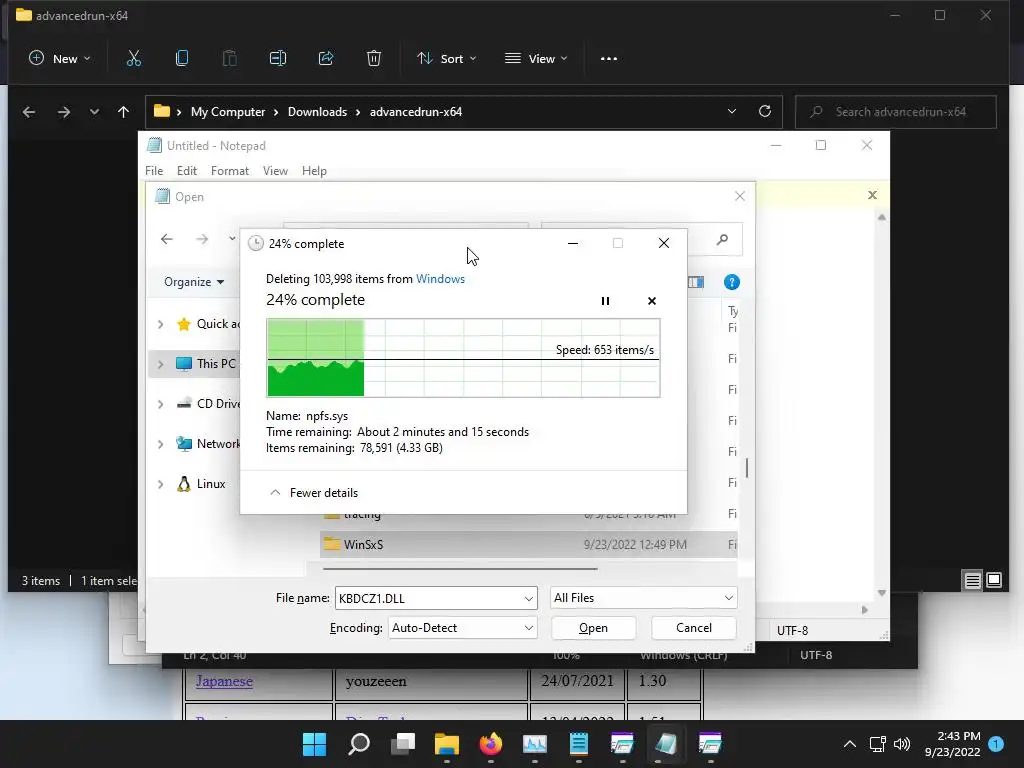Click the volume icon in system tray
Image resolution: width=1024 pixels, height=768 pixels.
coord(902,744)
